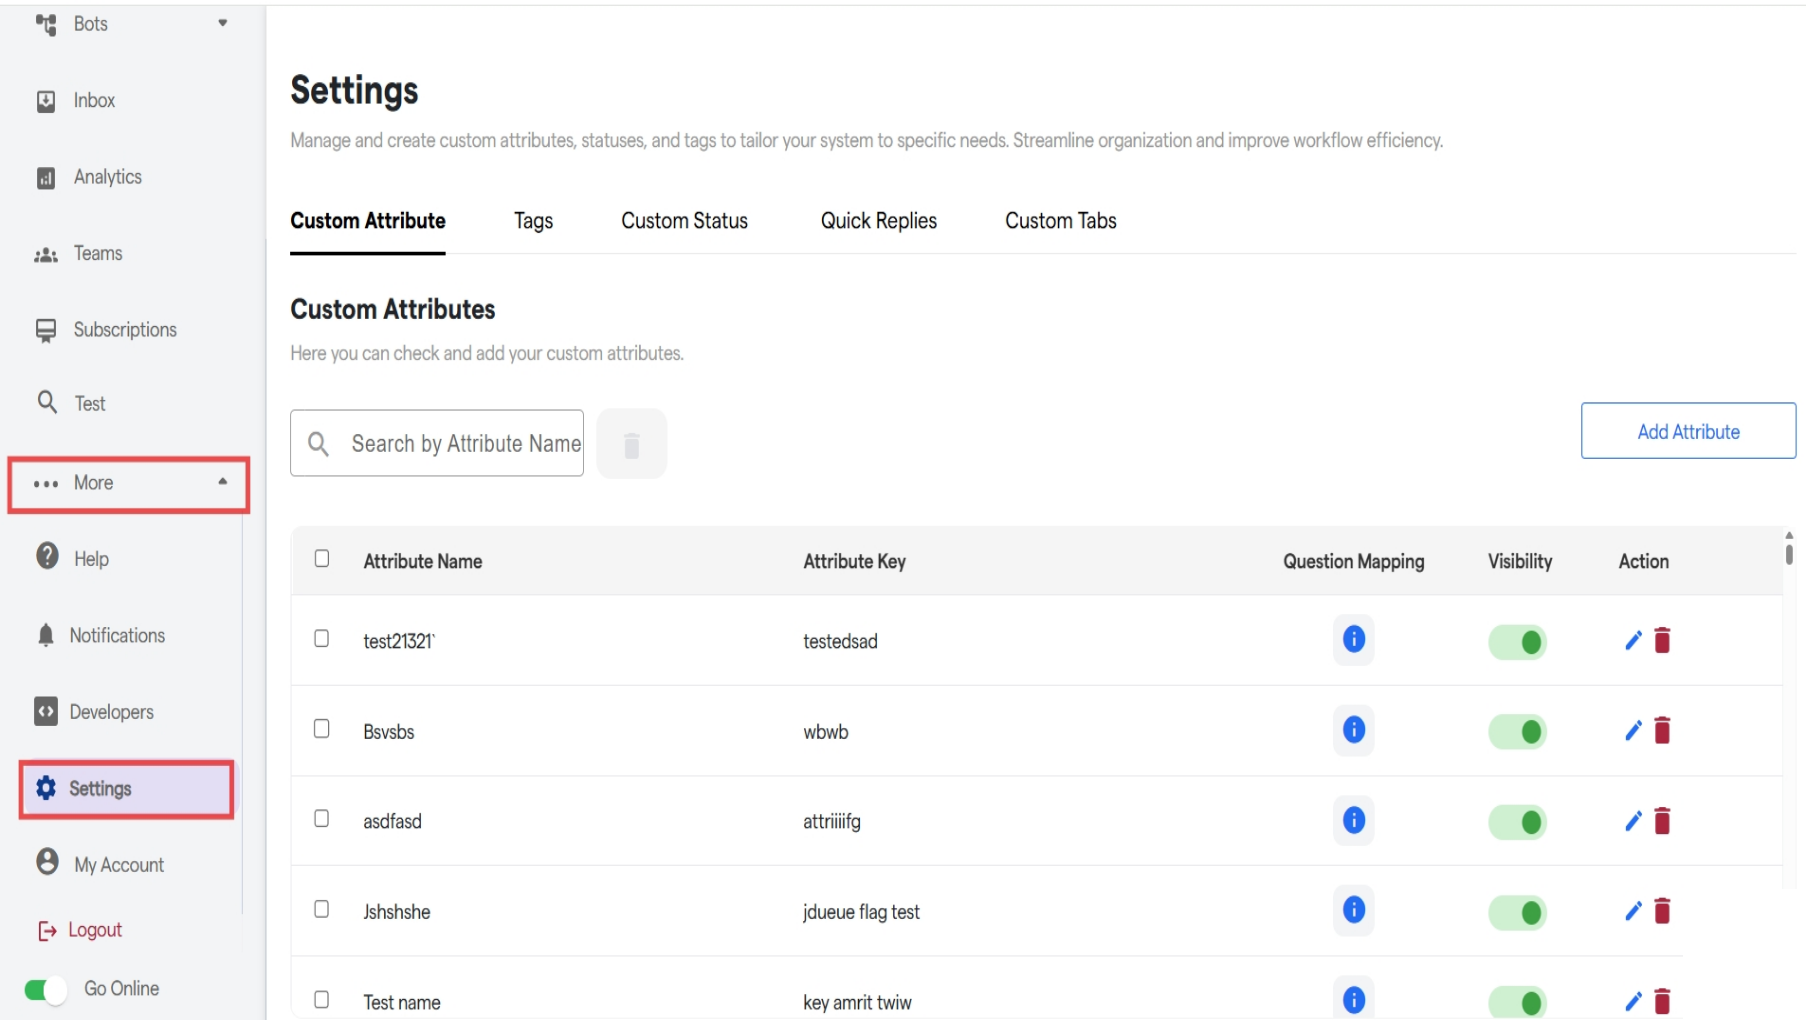Viewport: 1806px width, 1020px height.
Task: Open the My Account avatar icon
Action: [x=47, y=862]
